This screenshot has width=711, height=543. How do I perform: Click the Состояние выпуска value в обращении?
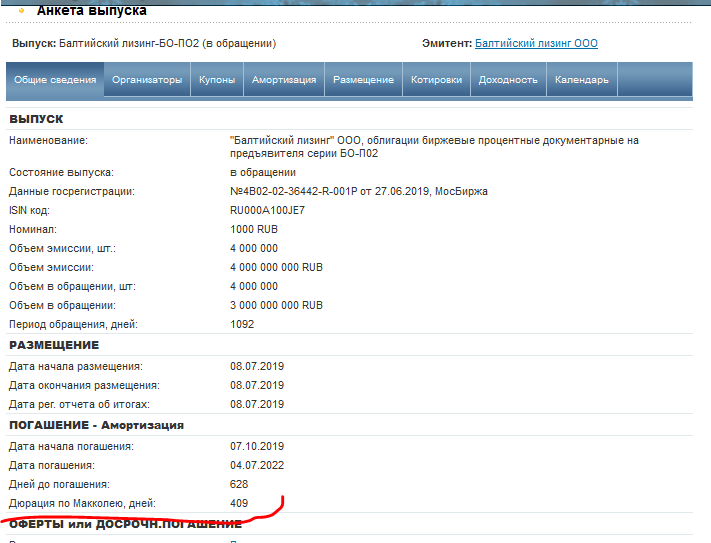(x=263, y=173)
